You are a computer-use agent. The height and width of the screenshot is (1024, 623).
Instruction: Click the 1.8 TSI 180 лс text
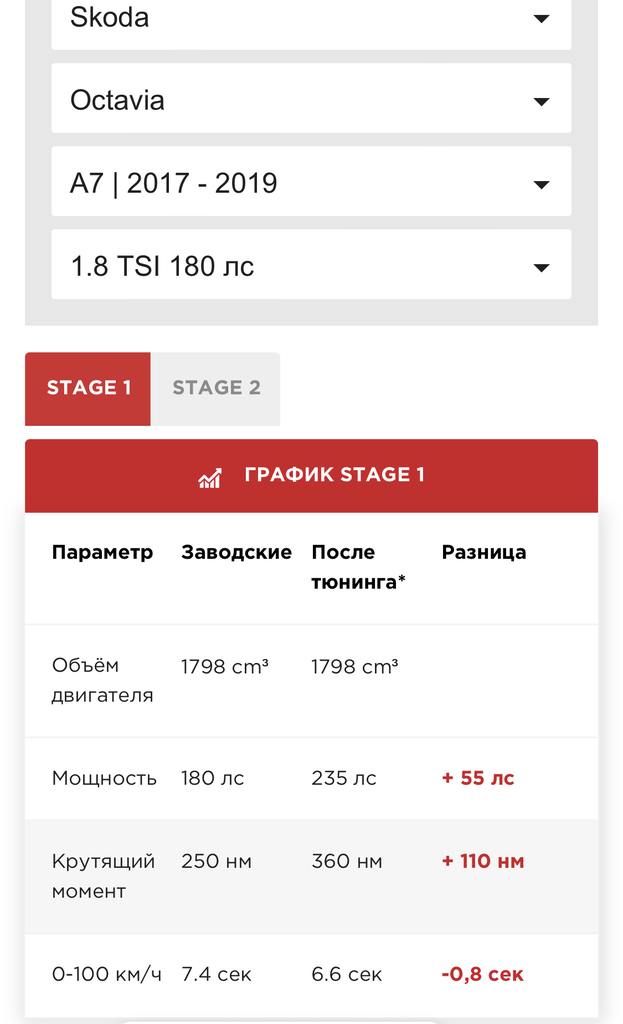pos(162,266)
